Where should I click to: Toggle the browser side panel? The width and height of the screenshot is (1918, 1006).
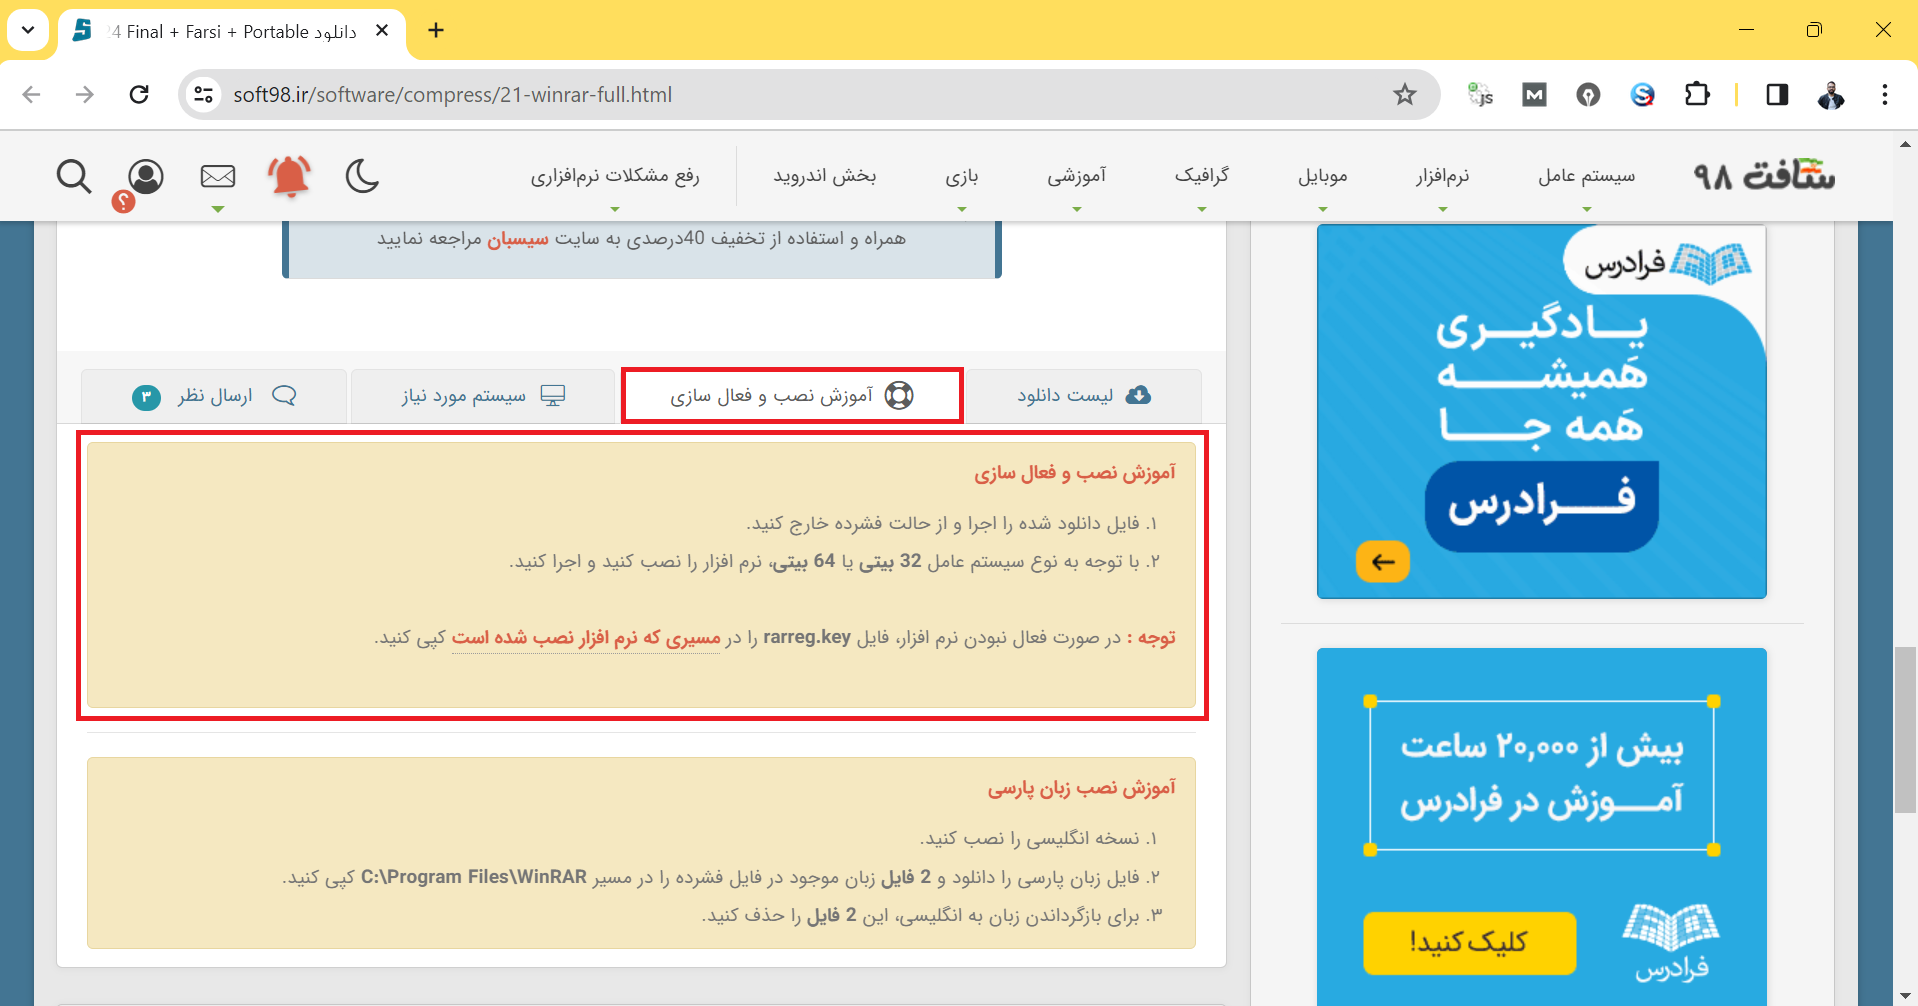click(x=1777, y=95)
